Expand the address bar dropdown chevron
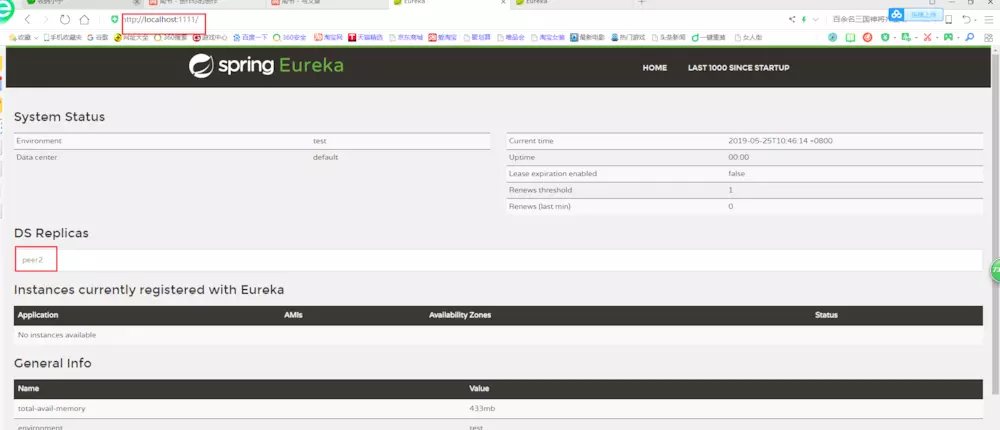This screenshot has width=1000, height=430. click(816, 20)
